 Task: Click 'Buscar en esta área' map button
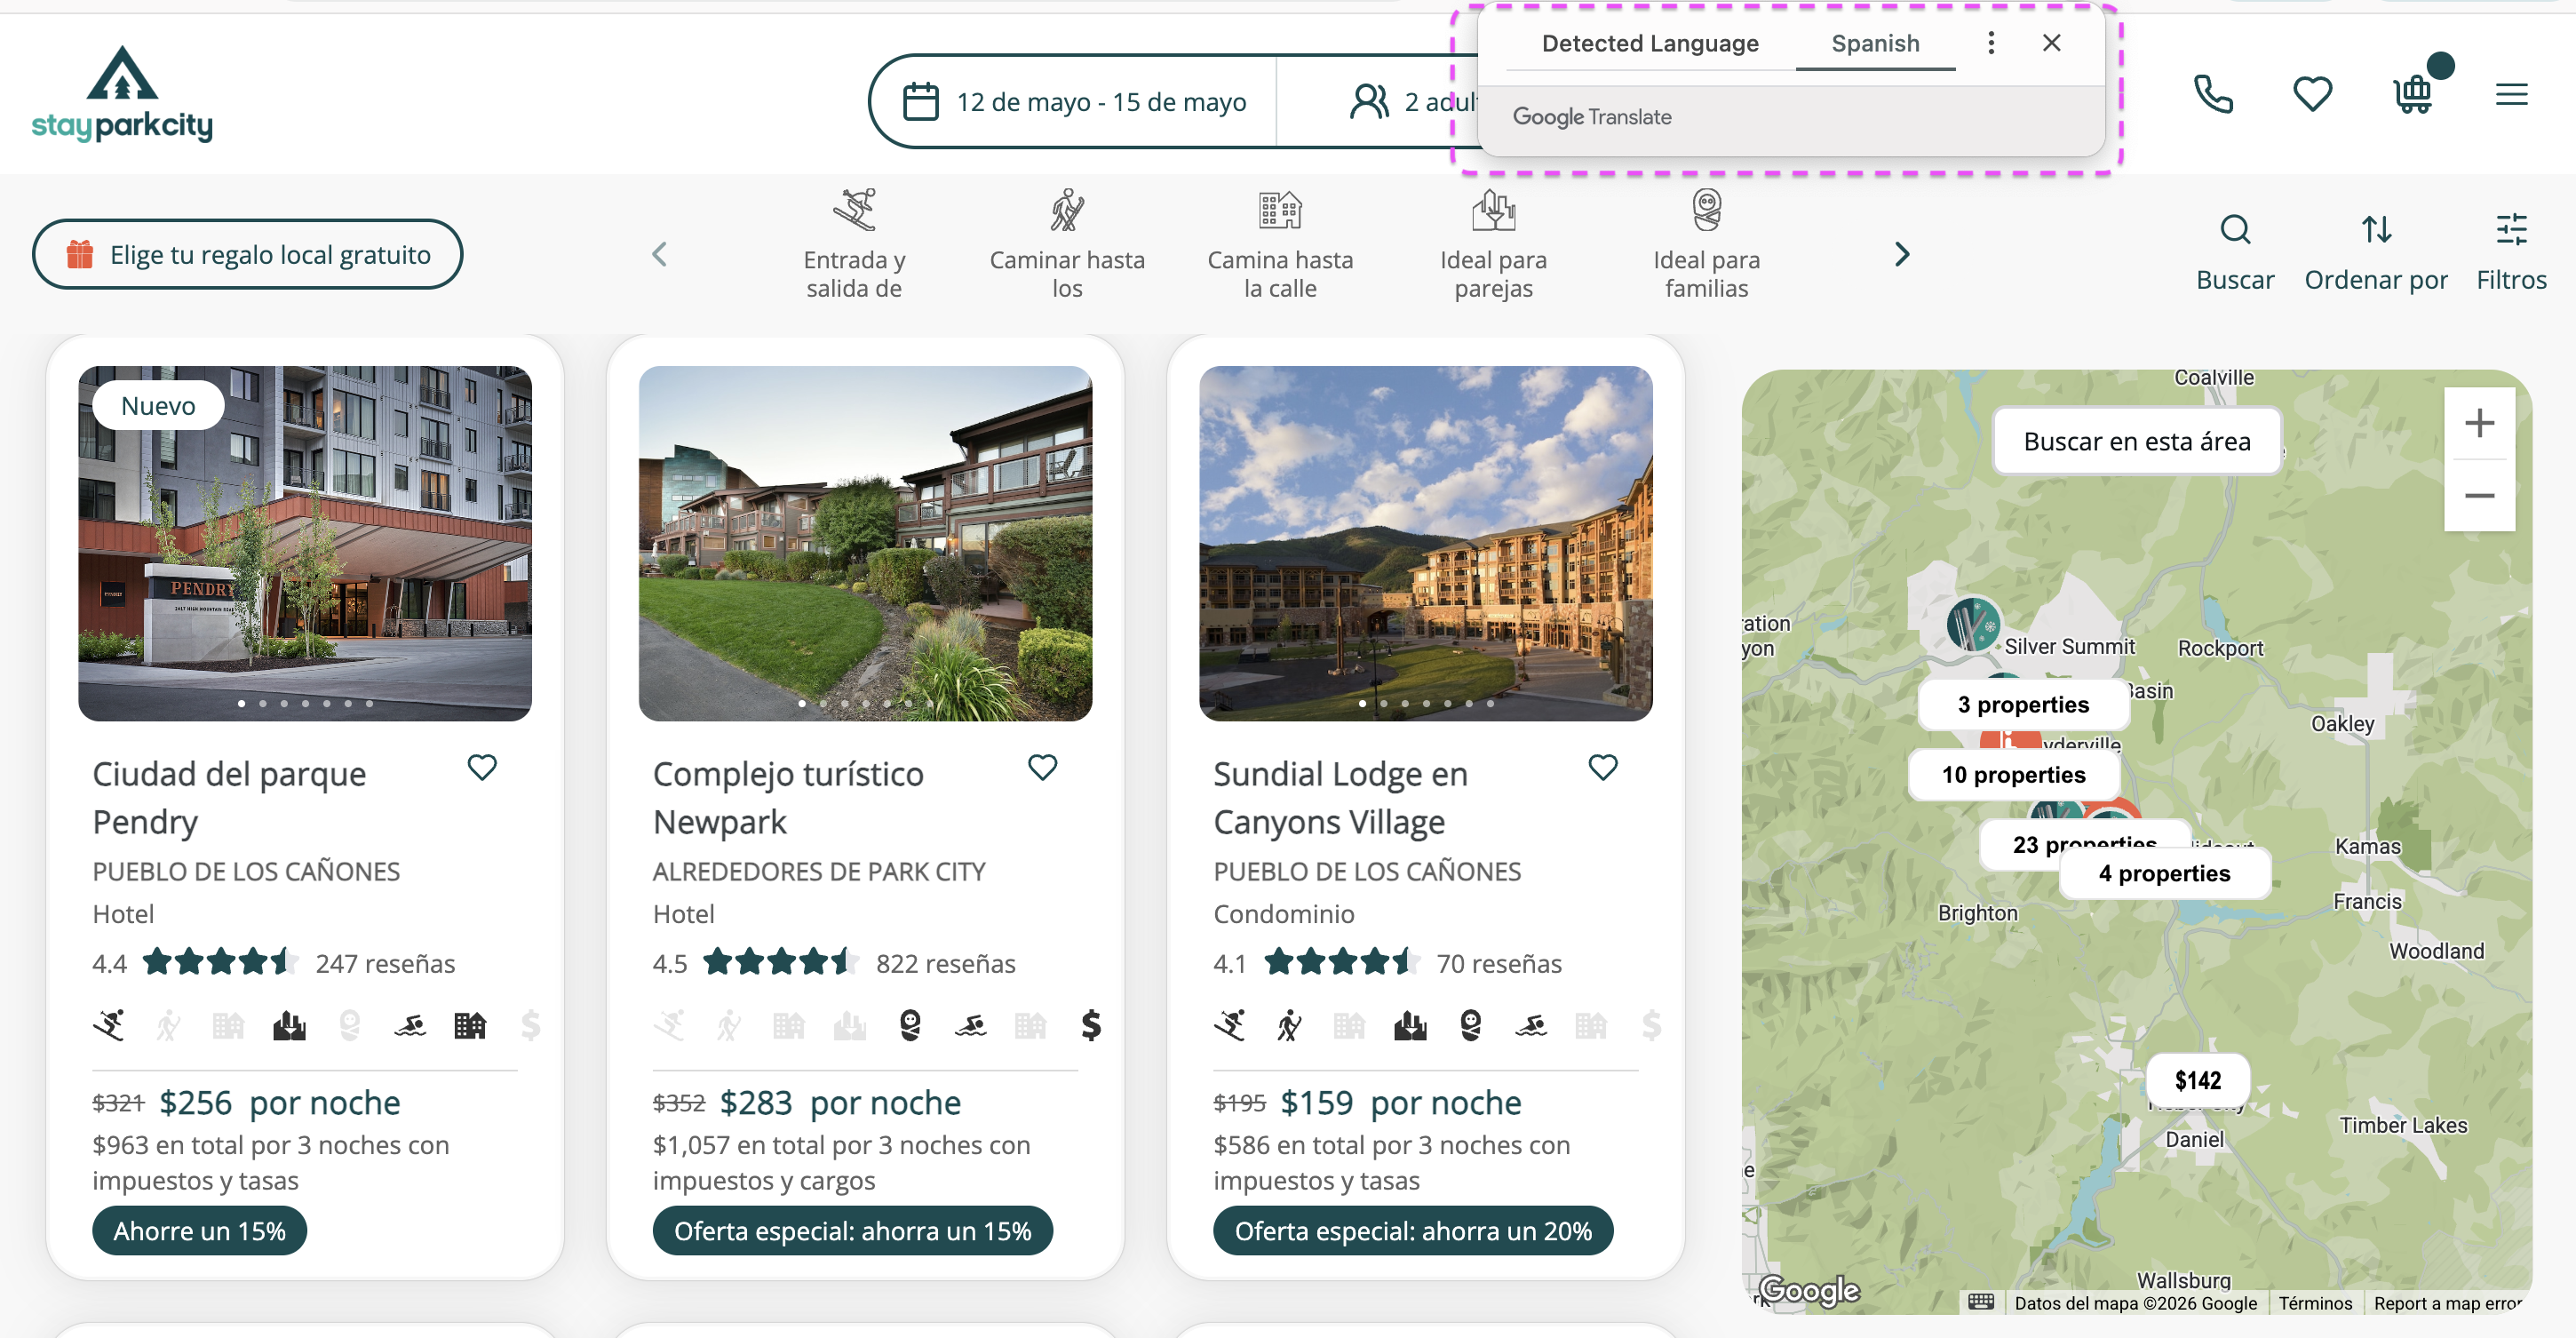tap(2136, 441)
